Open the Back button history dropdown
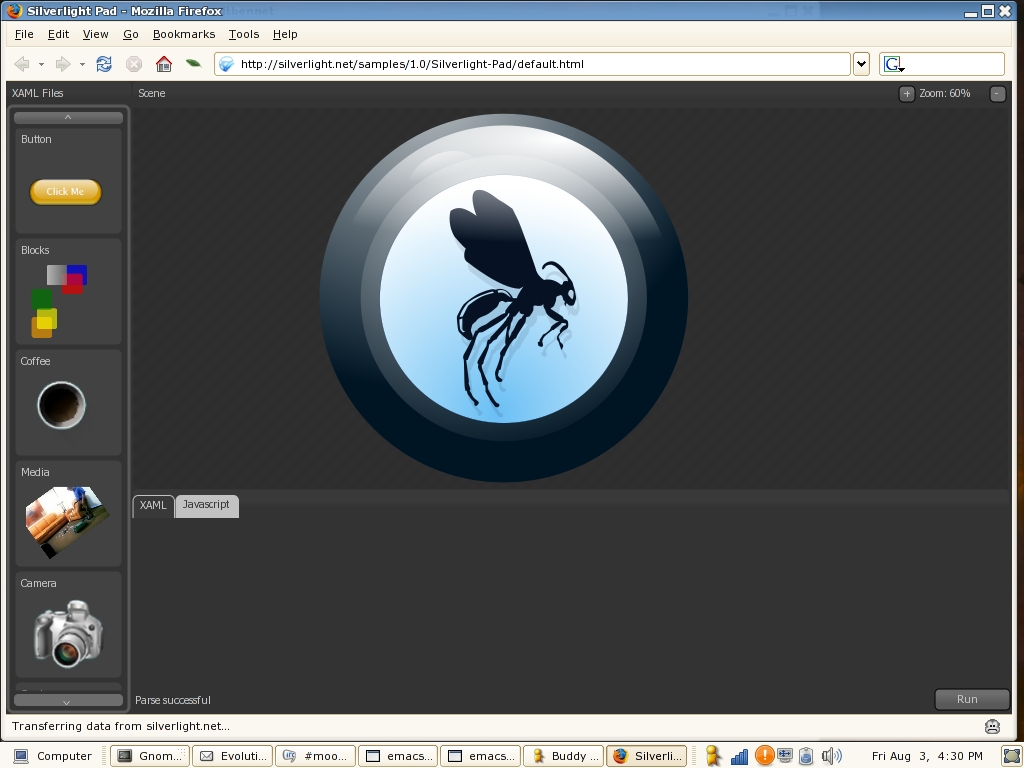Screen dimensions: 1024x768 pyautogui.click(x=41, y=64)
